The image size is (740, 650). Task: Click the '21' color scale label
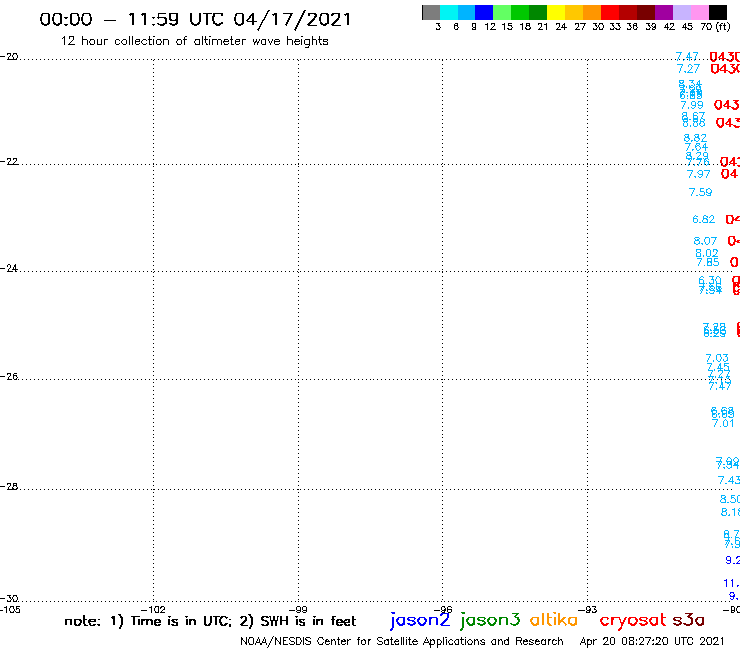[543, 27]
